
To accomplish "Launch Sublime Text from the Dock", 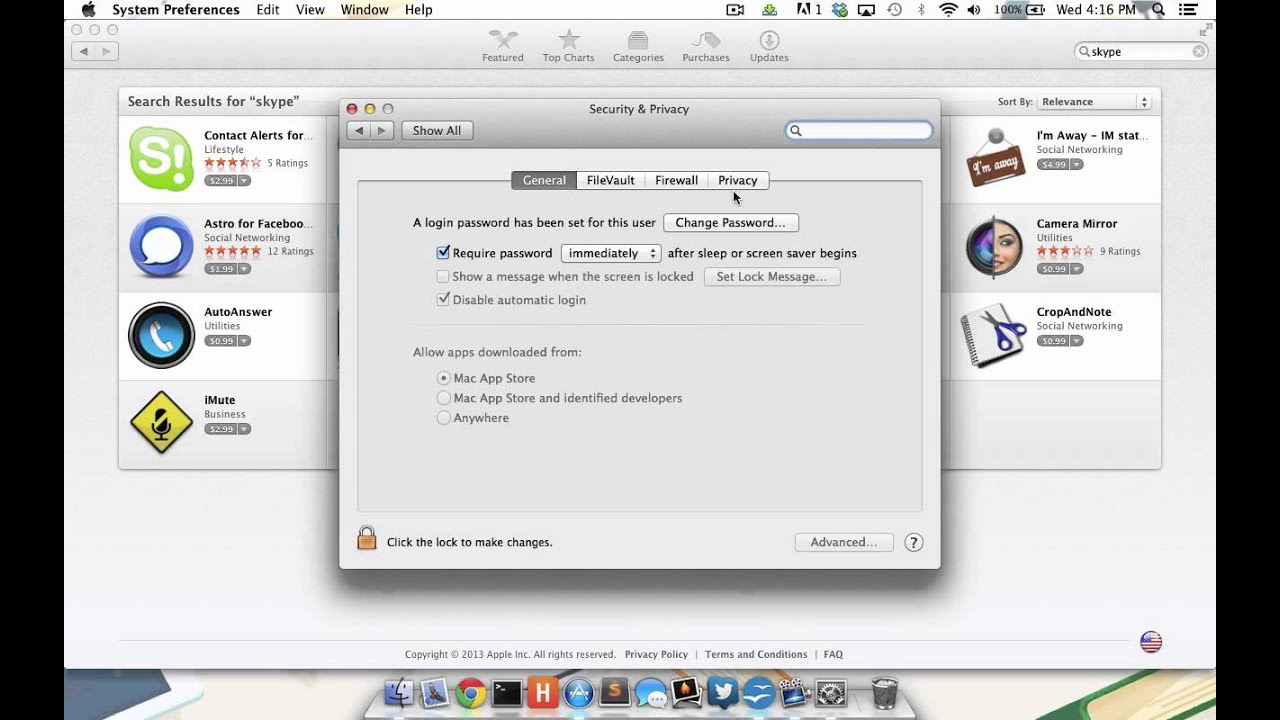I will [x=614, y=693].
